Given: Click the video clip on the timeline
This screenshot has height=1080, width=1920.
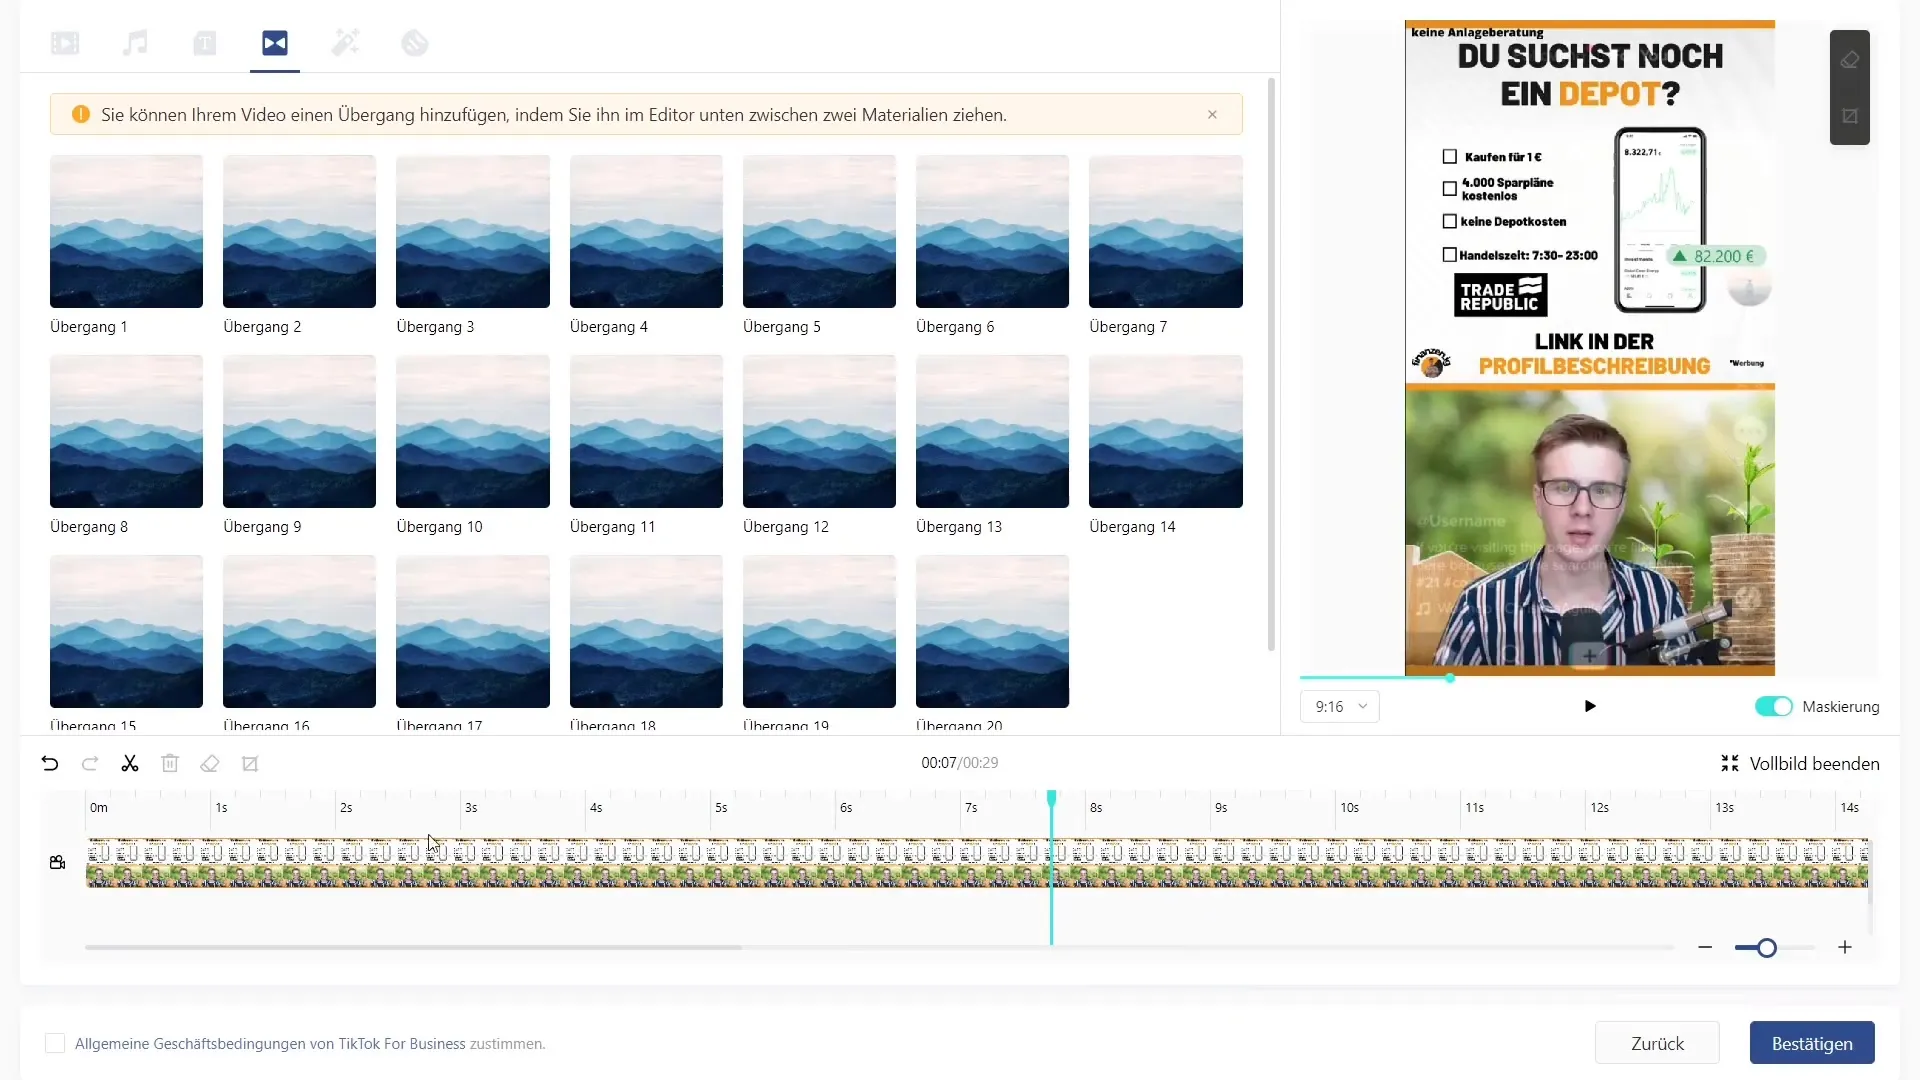Looking at the screenshot, I should [x=977, y=863].
